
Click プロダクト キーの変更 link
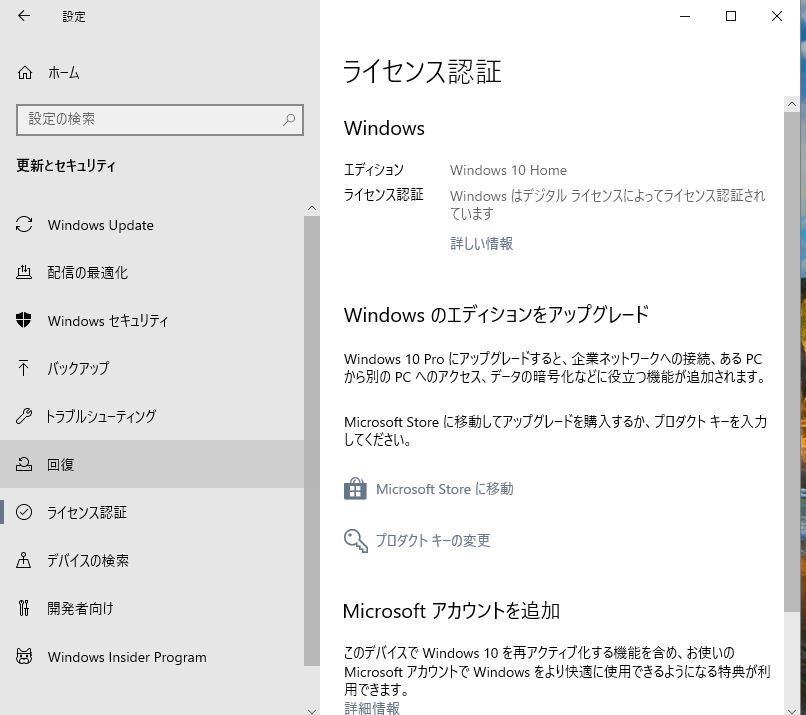pos(433,541)
